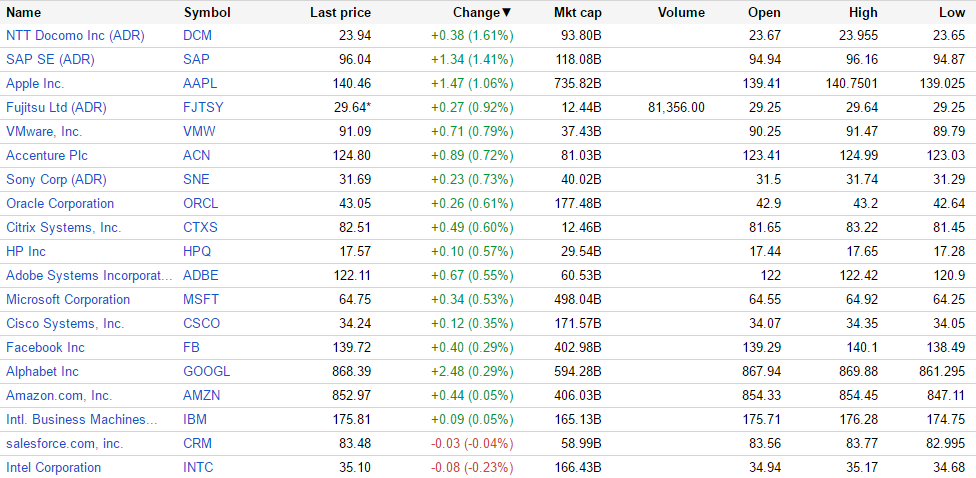976x478 pixels.
Task: Open the VMware, Inc. company page
Action: (44, 131)
